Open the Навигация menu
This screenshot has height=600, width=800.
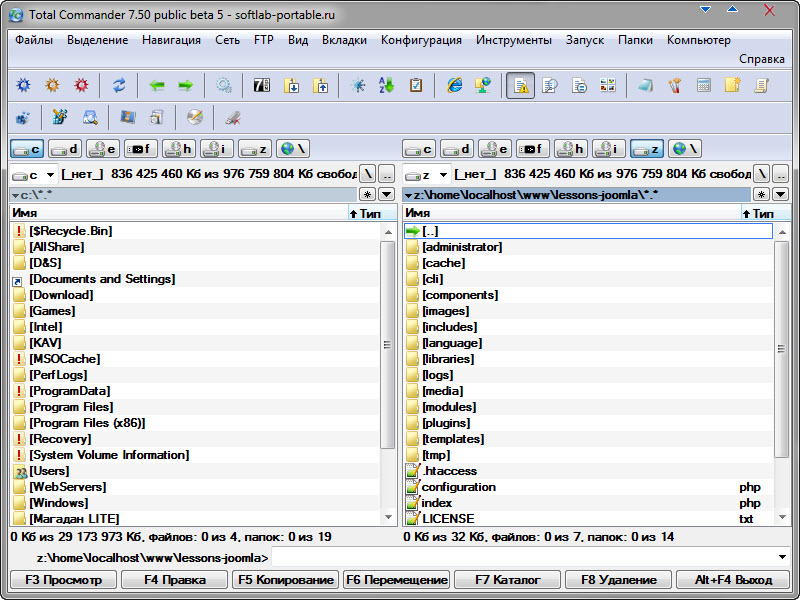point(171,40)
